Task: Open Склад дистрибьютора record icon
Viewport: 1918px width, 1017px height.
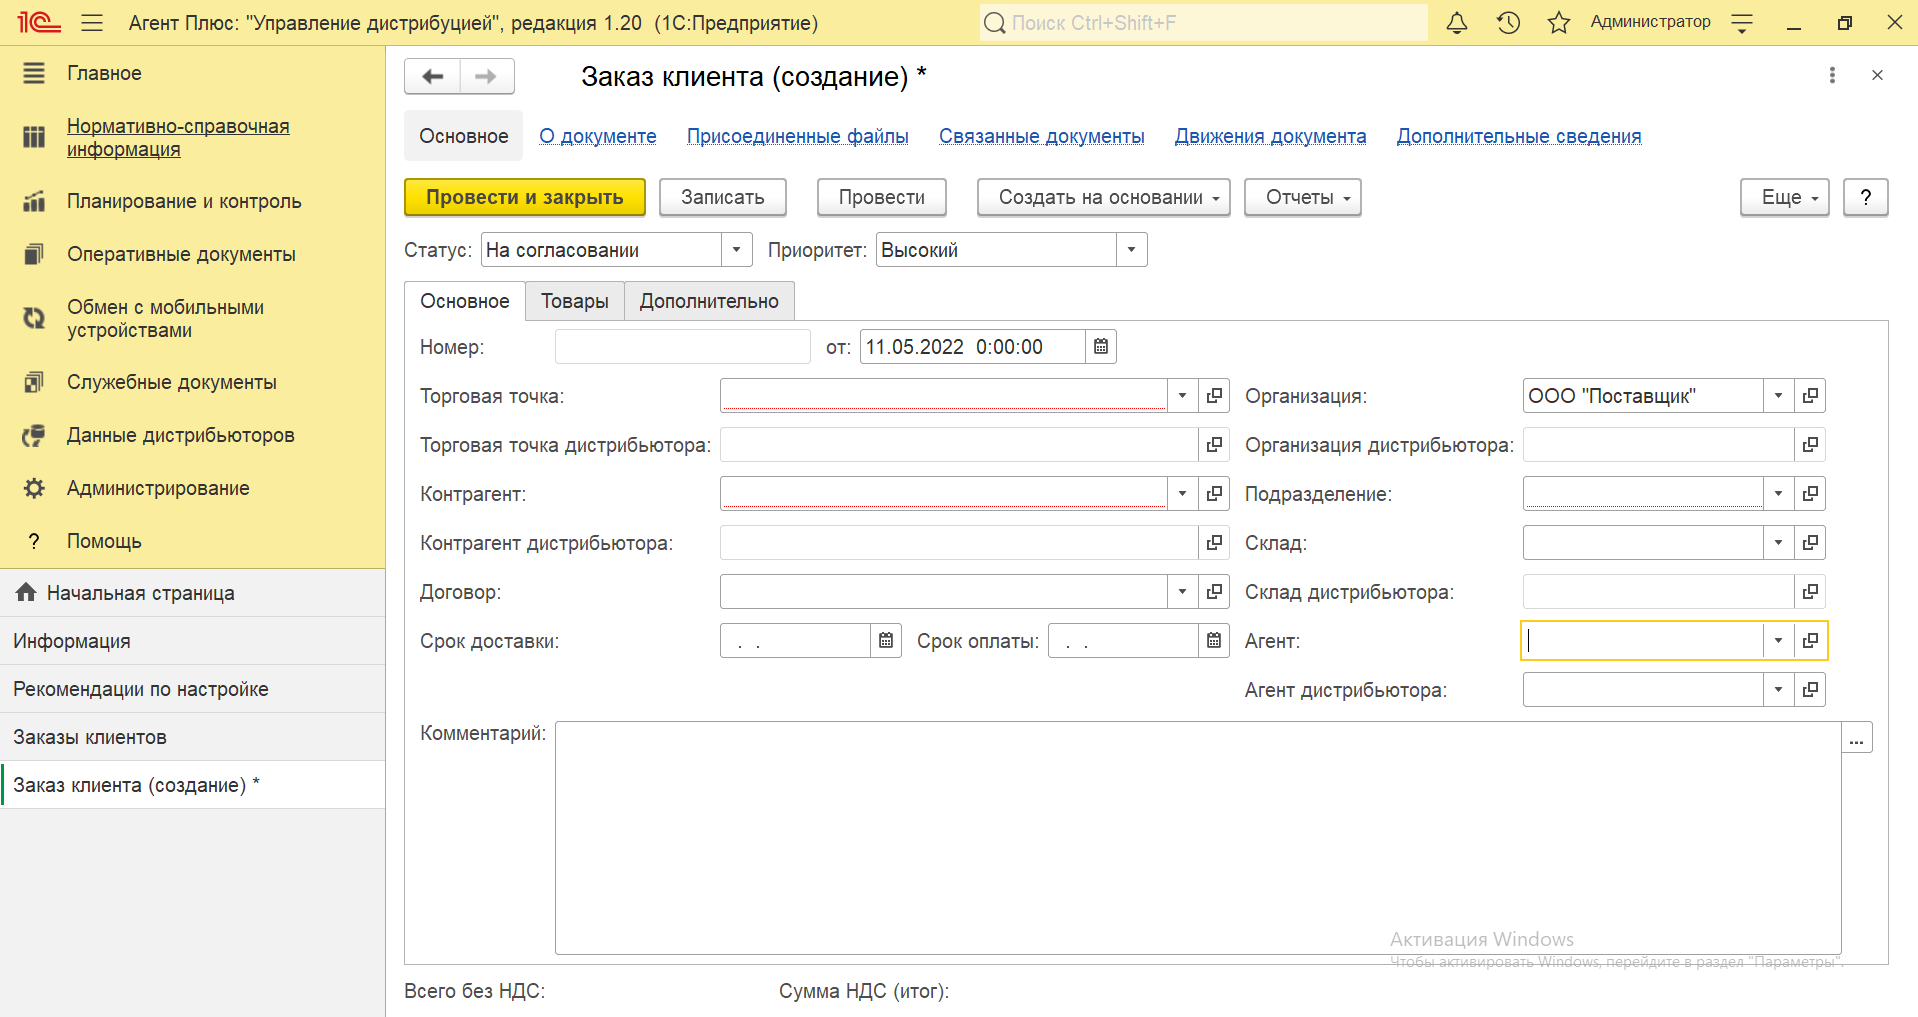Action: (x=1810, y=592)
